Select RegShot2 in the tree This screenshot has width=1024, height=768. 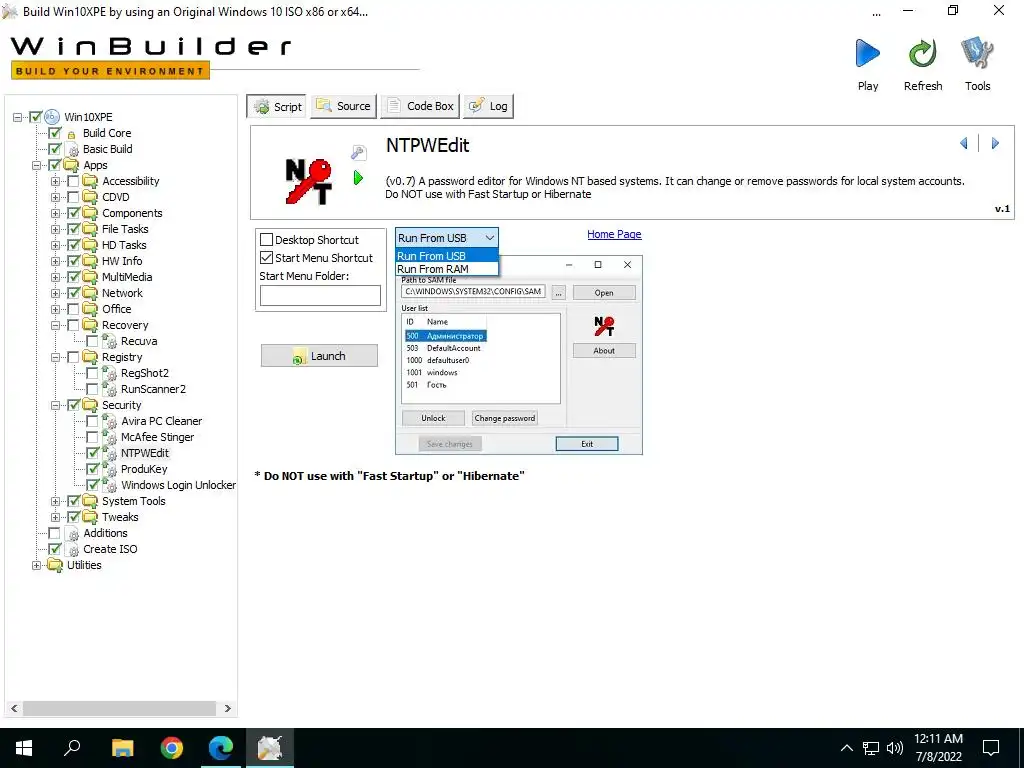click(x=144, y=373)
